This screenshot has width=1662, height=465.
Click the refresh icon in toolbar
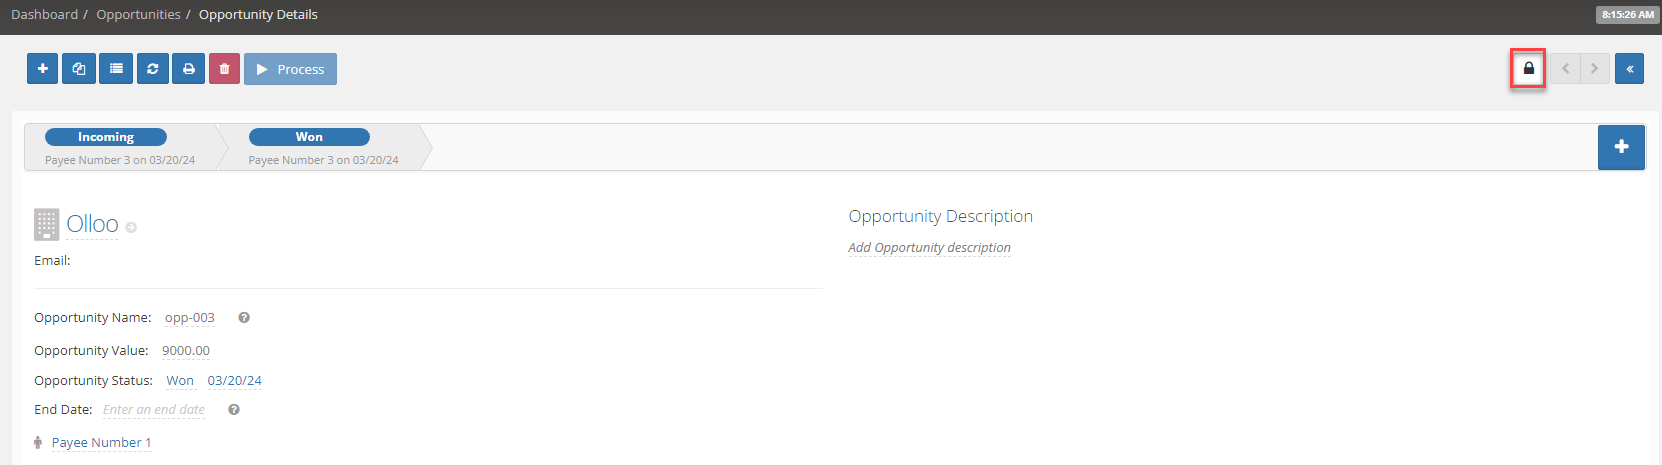click(x=152, y=69)
